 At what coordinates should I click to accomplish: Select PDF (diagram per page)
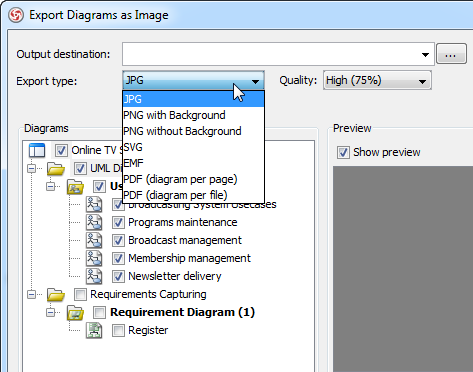tap(193, 179)
